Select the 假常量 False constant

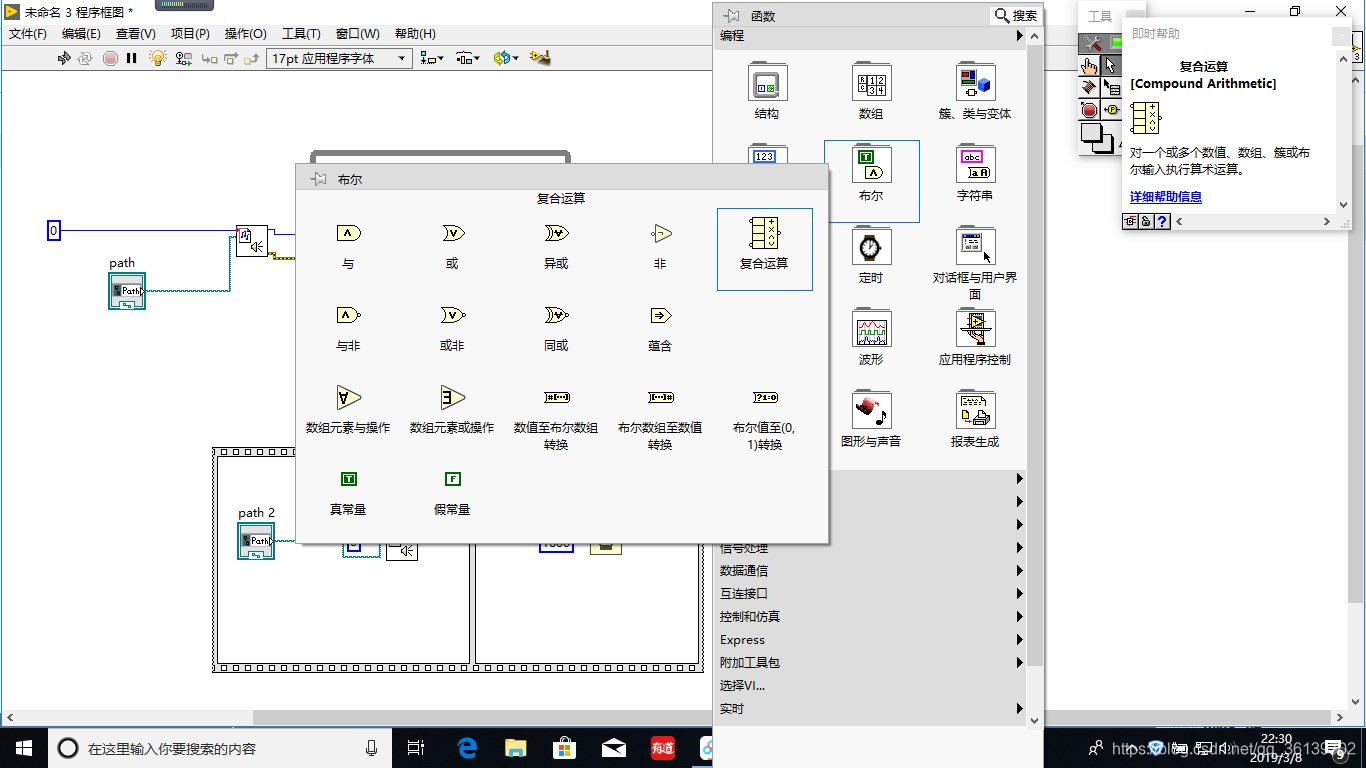[x=452, y=491]
